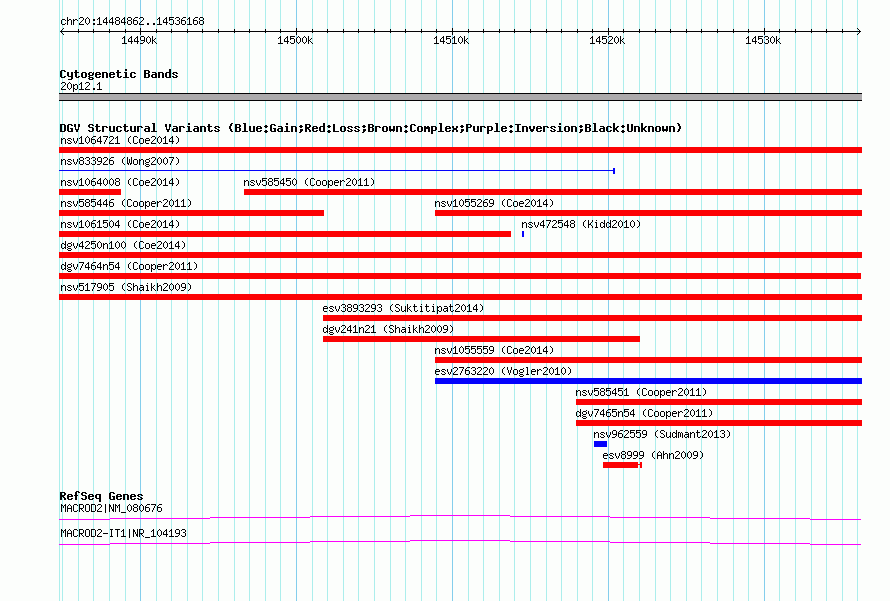This screenshot has width=890, height=601.
Task: Click the red bar under nsv585450
Action: coord(553,192)
